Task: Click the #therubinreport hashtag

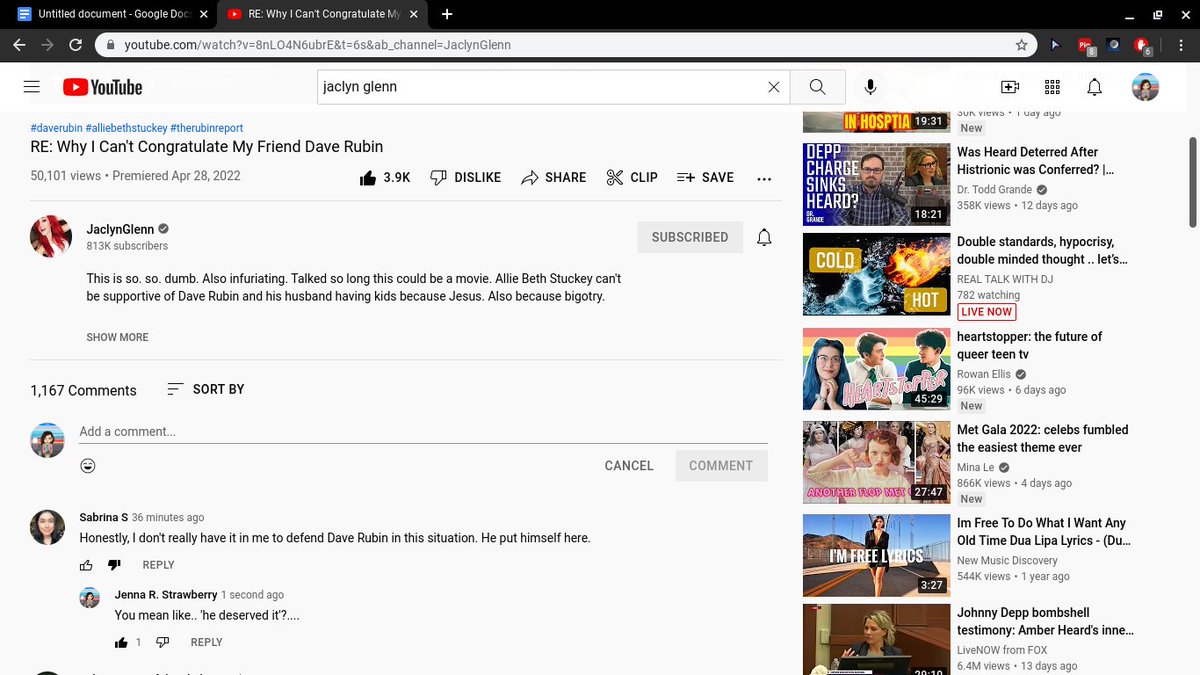Action: coord(207,128)
